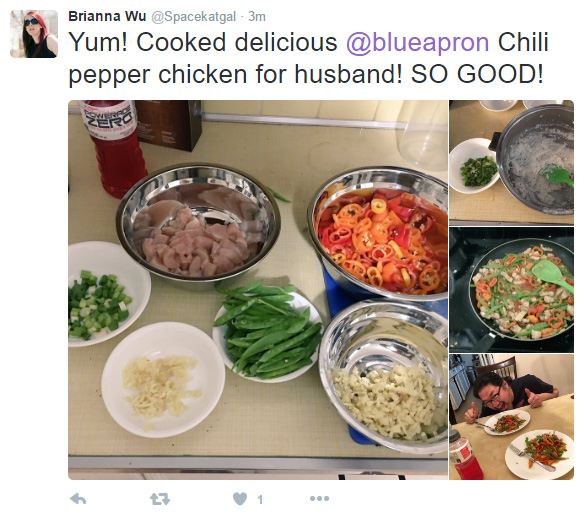Click the snap peas plate in photo

[267, 331]
